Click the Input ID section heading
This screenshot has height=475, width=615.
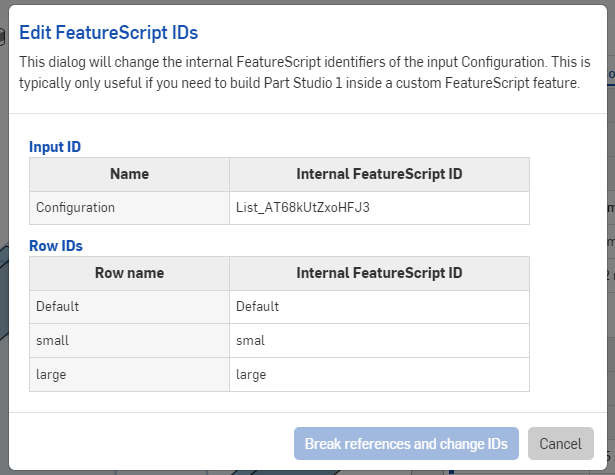[x=55, y=147]
